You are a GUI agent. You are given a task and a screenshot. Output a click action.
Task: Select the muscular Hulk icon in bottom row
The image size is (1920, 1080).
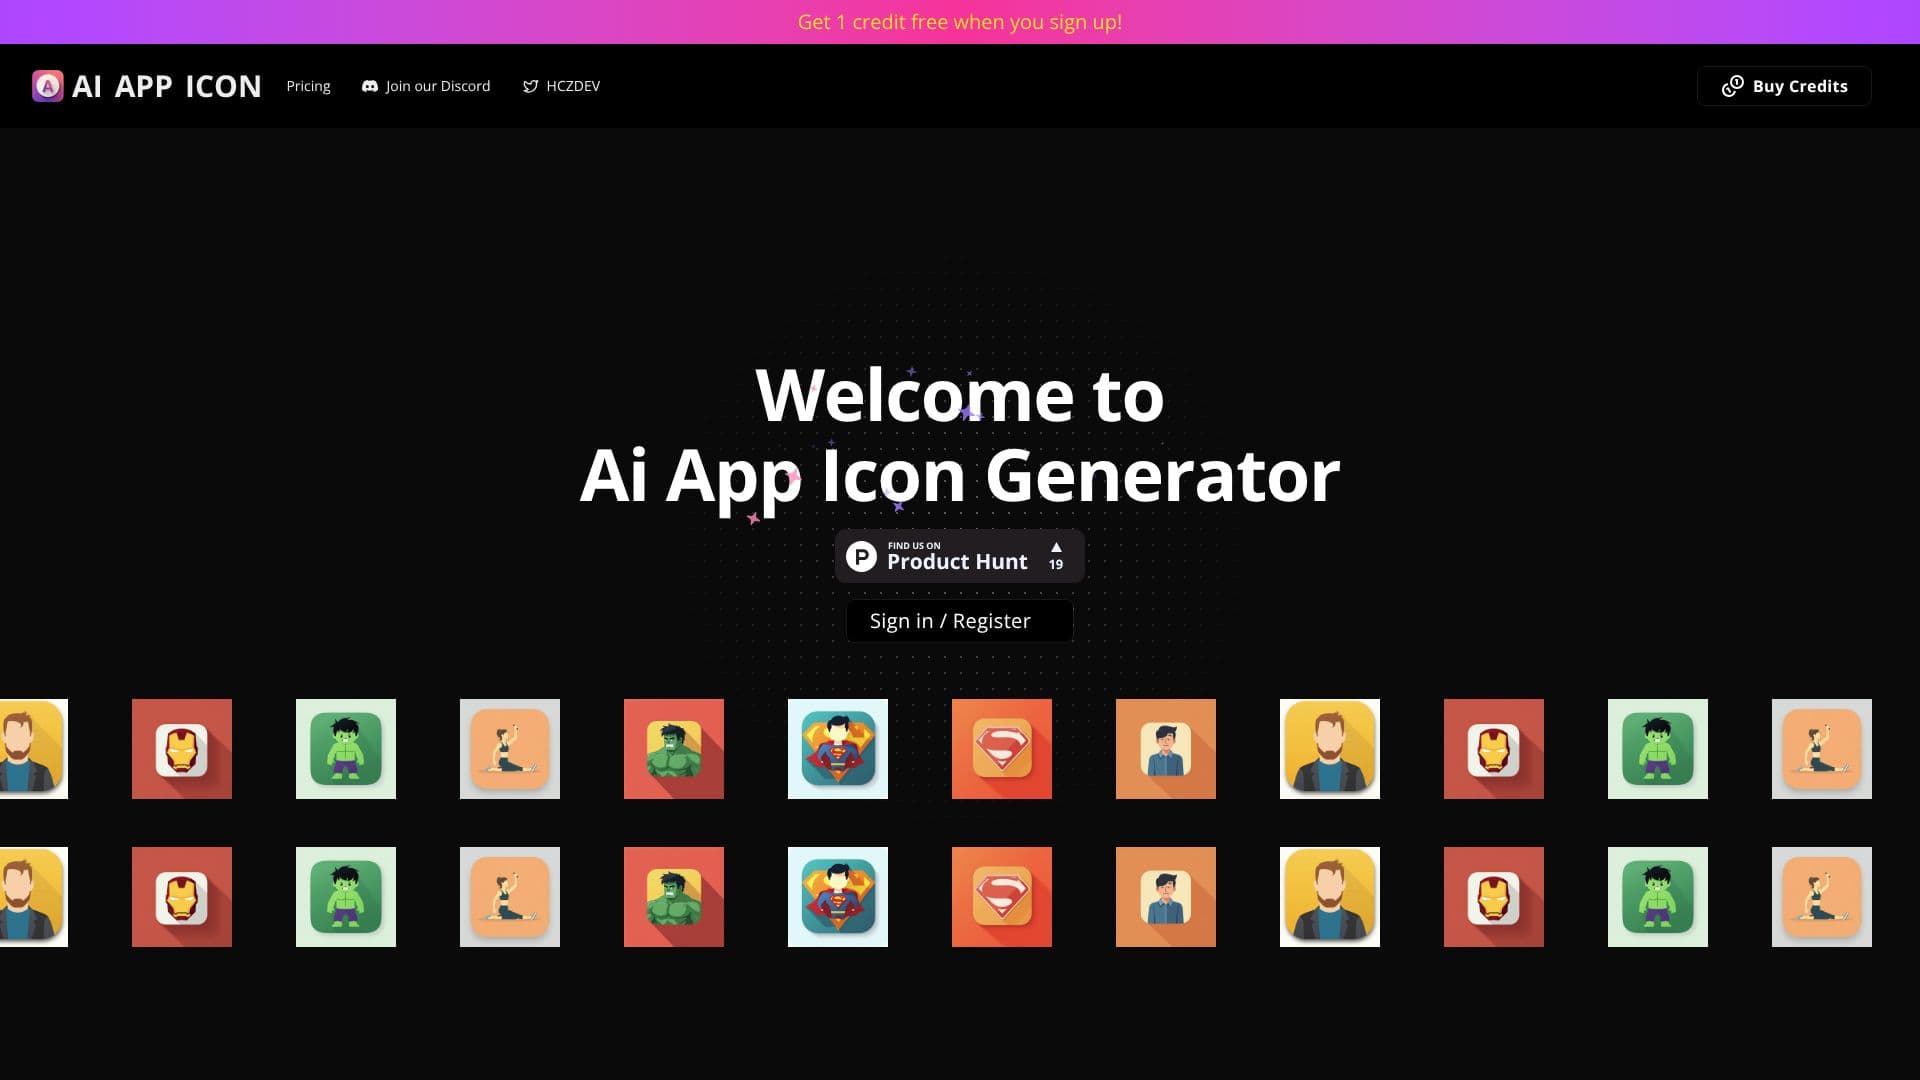(x=674, y=897)
